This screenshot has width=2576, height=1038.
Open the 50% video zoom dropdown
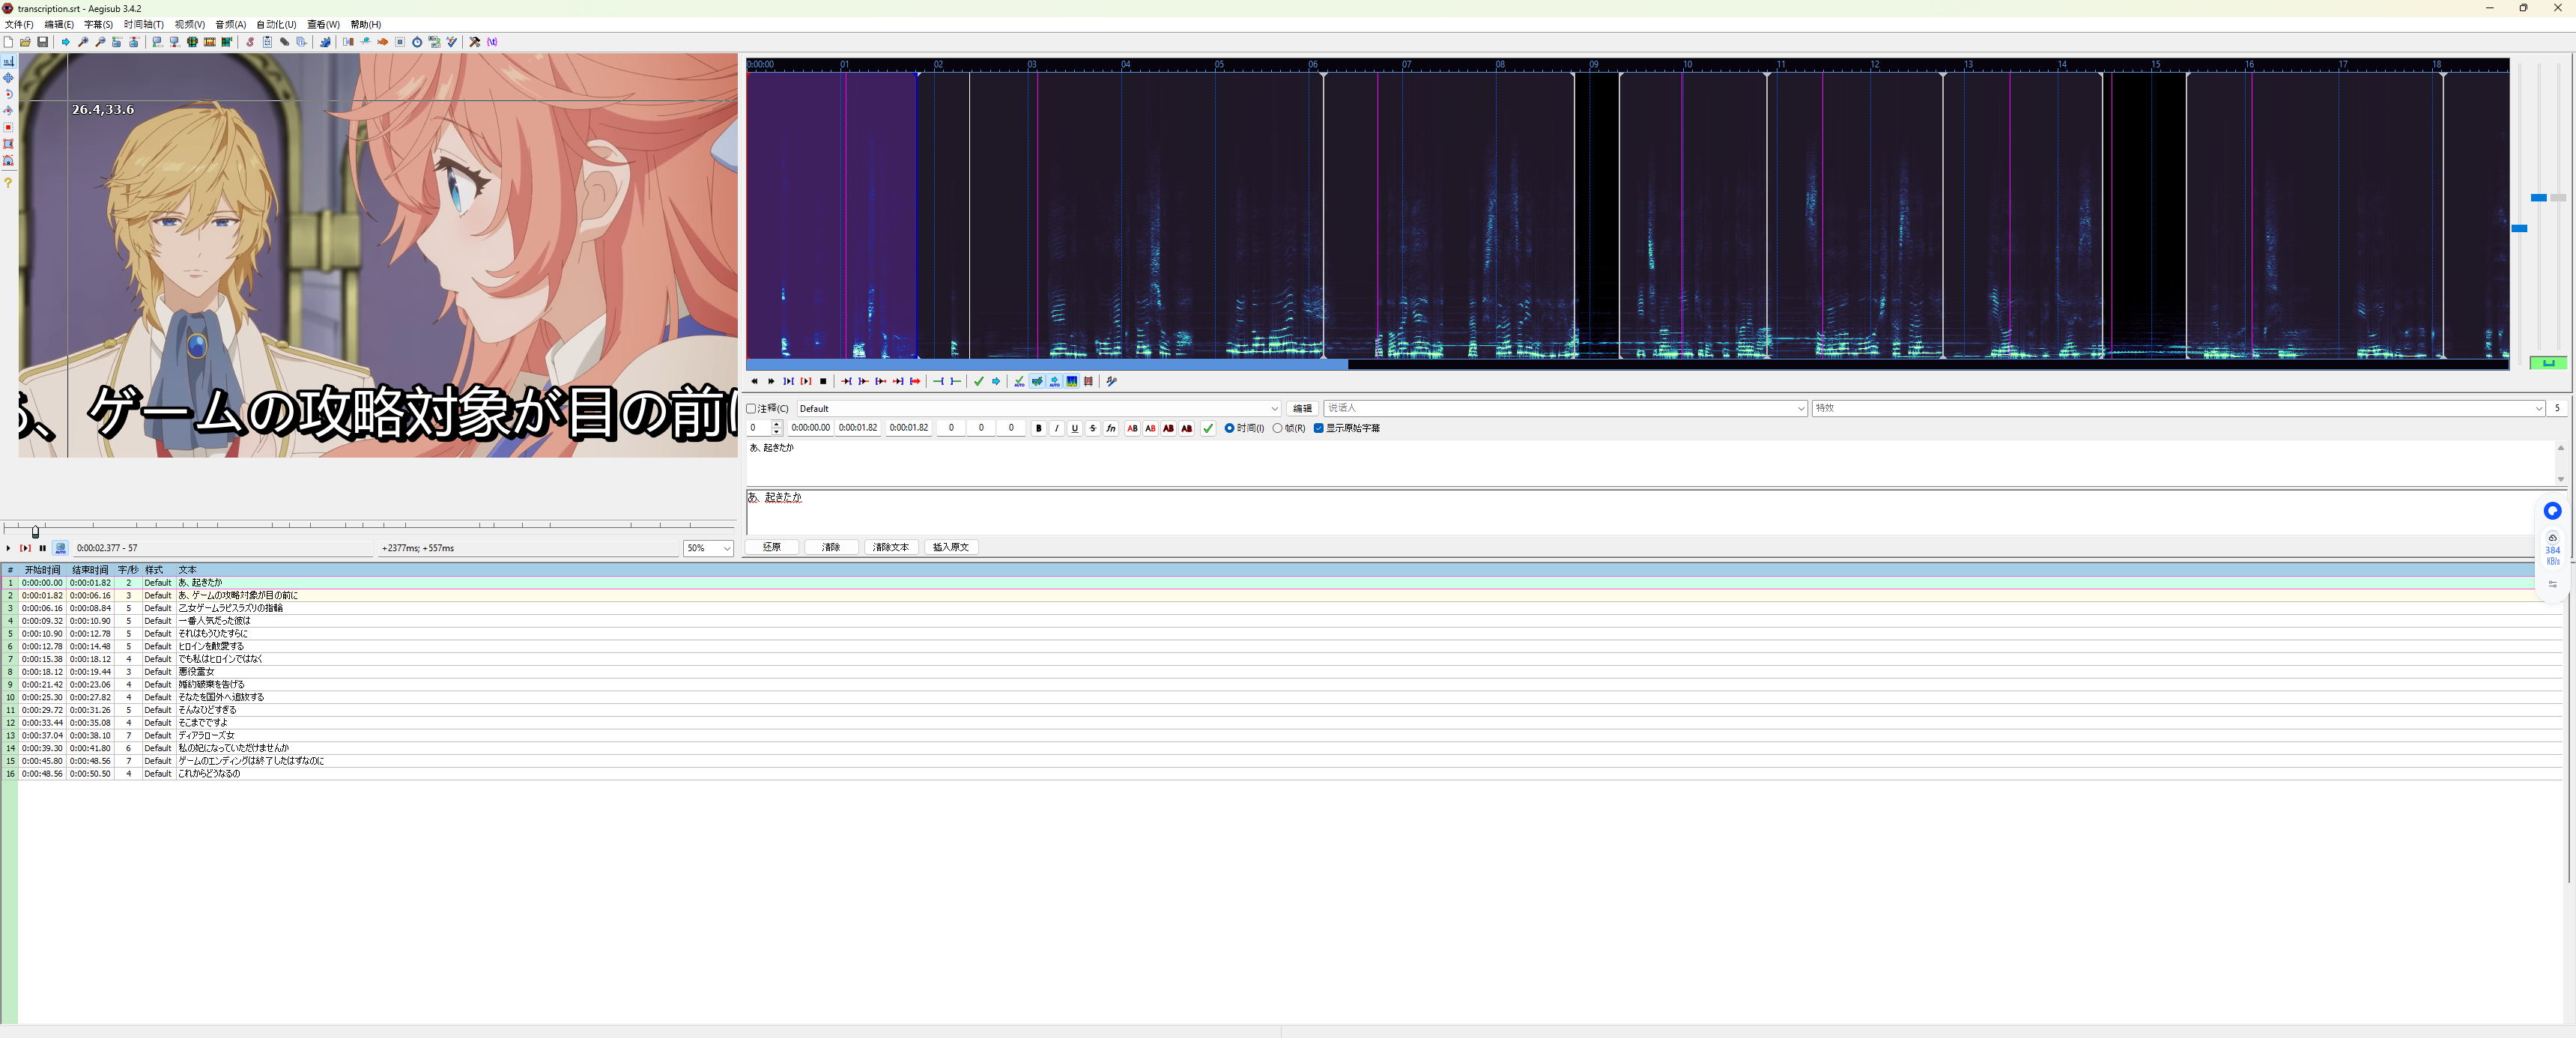click(x=726, y=548)
